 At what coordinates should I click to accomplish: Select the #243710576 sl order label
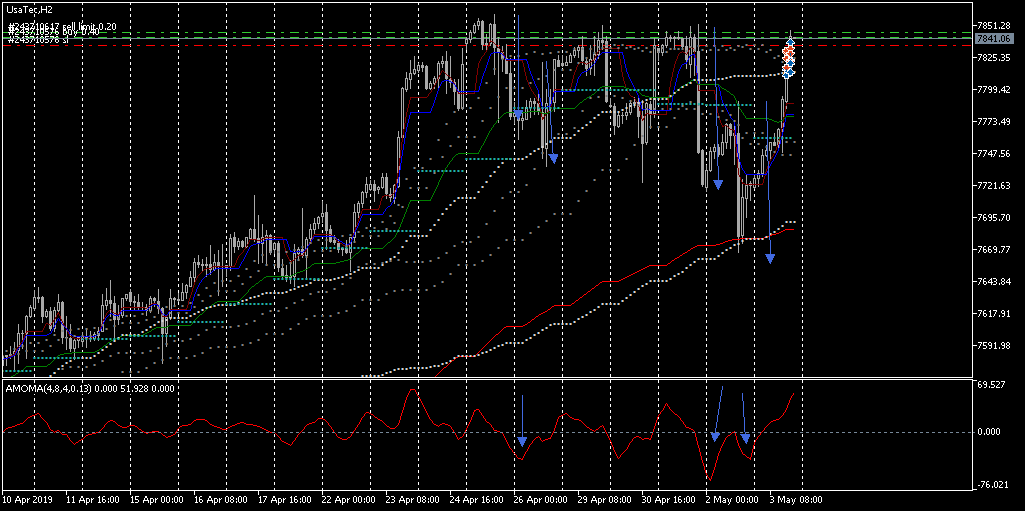39,40
